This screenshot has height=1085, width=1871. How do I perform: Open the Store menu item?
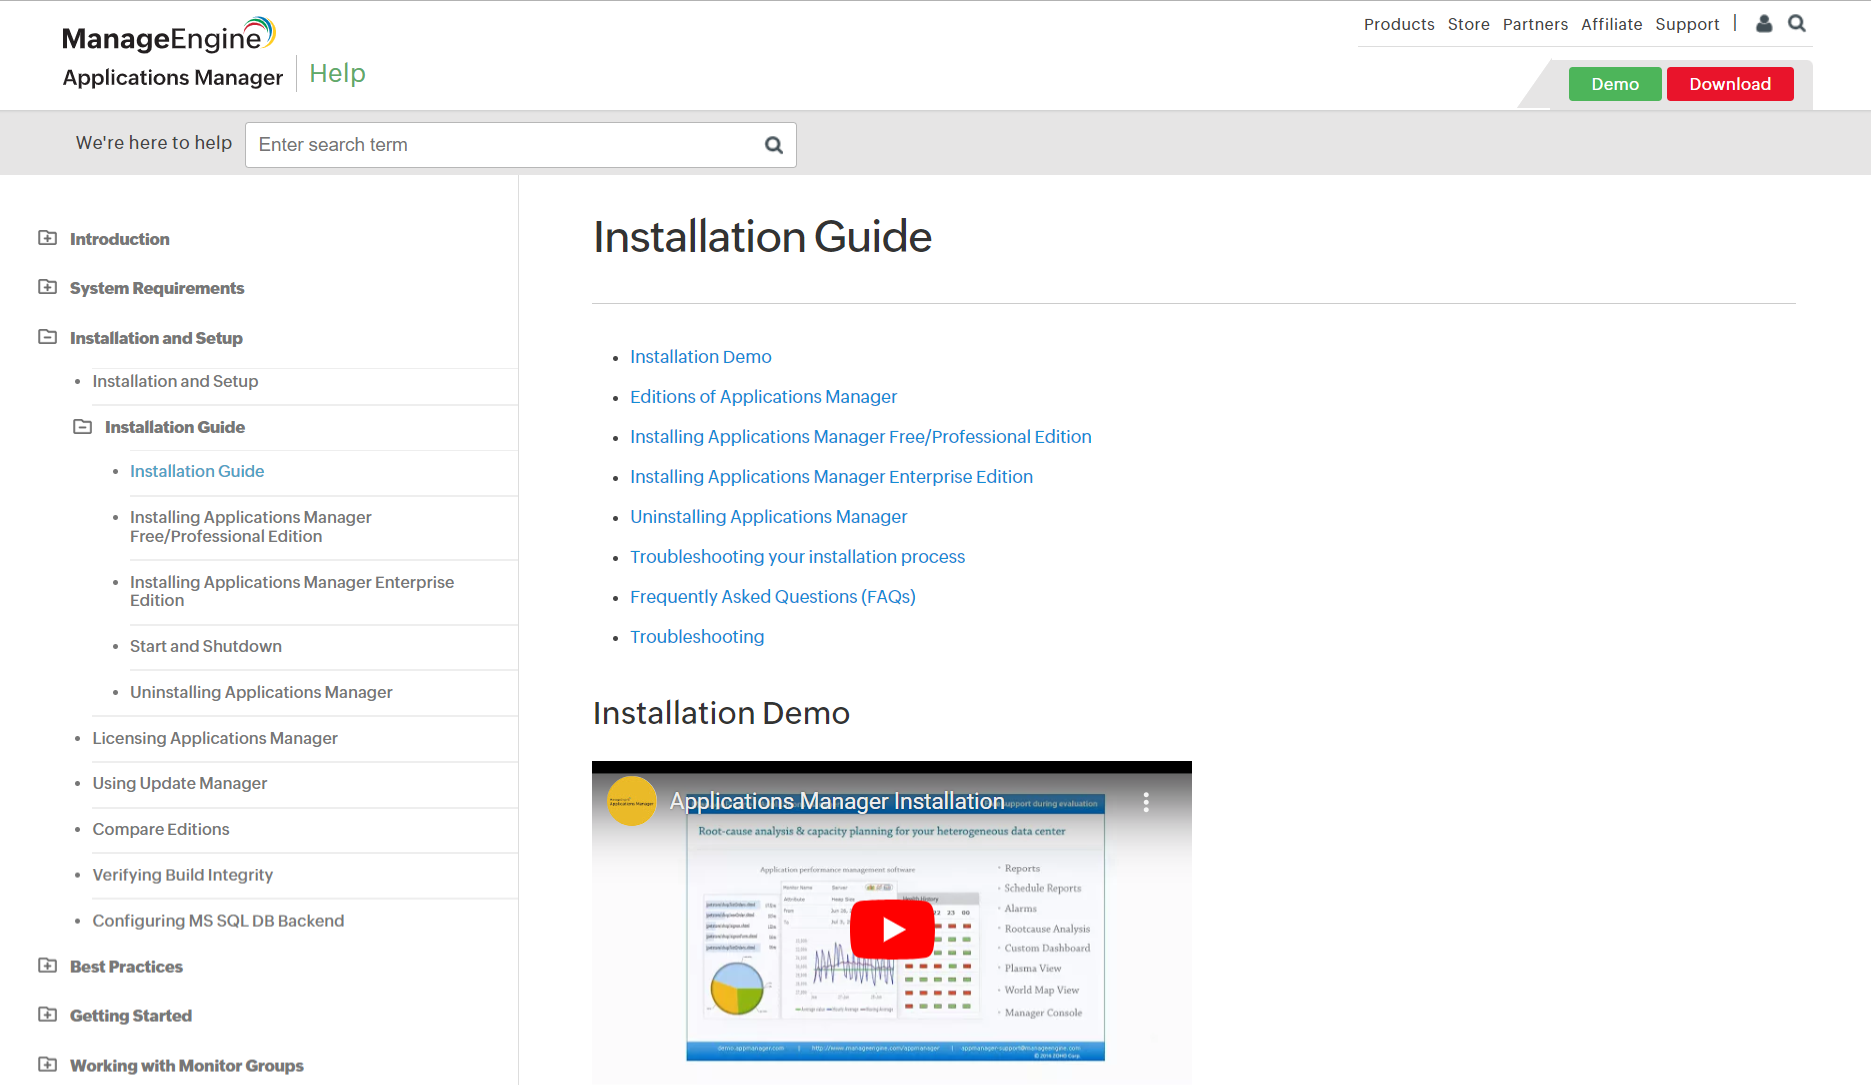(x=1468, y=24)
